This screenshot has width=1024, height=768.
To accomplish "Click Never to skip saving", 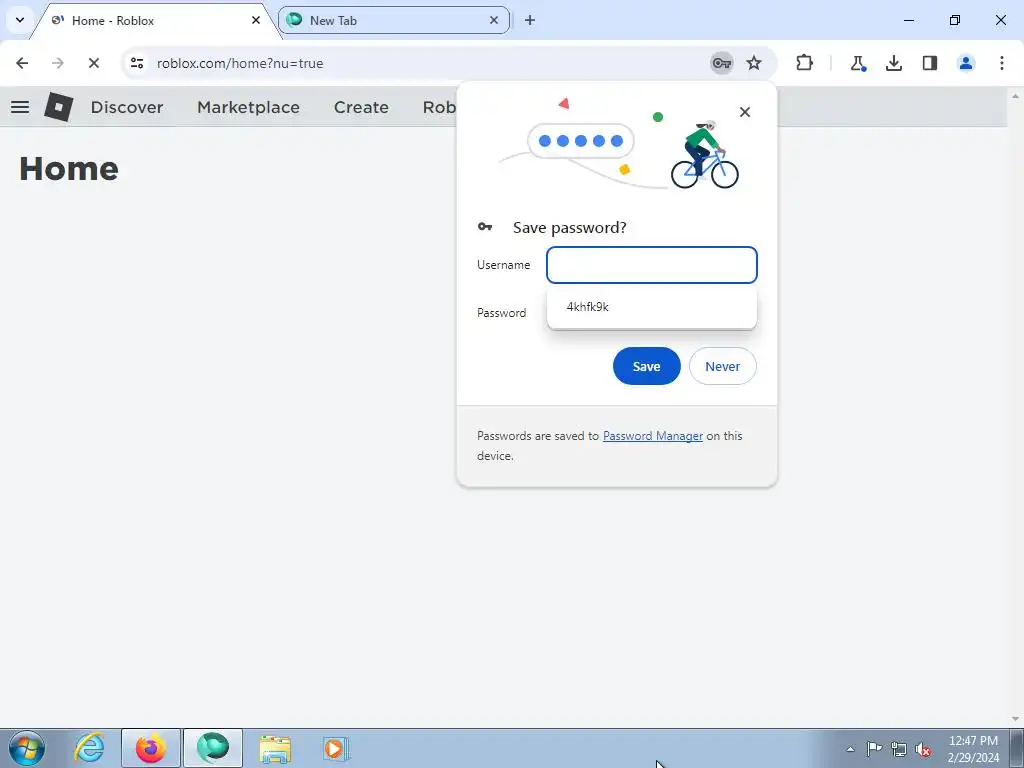I will tap(722, 366).
